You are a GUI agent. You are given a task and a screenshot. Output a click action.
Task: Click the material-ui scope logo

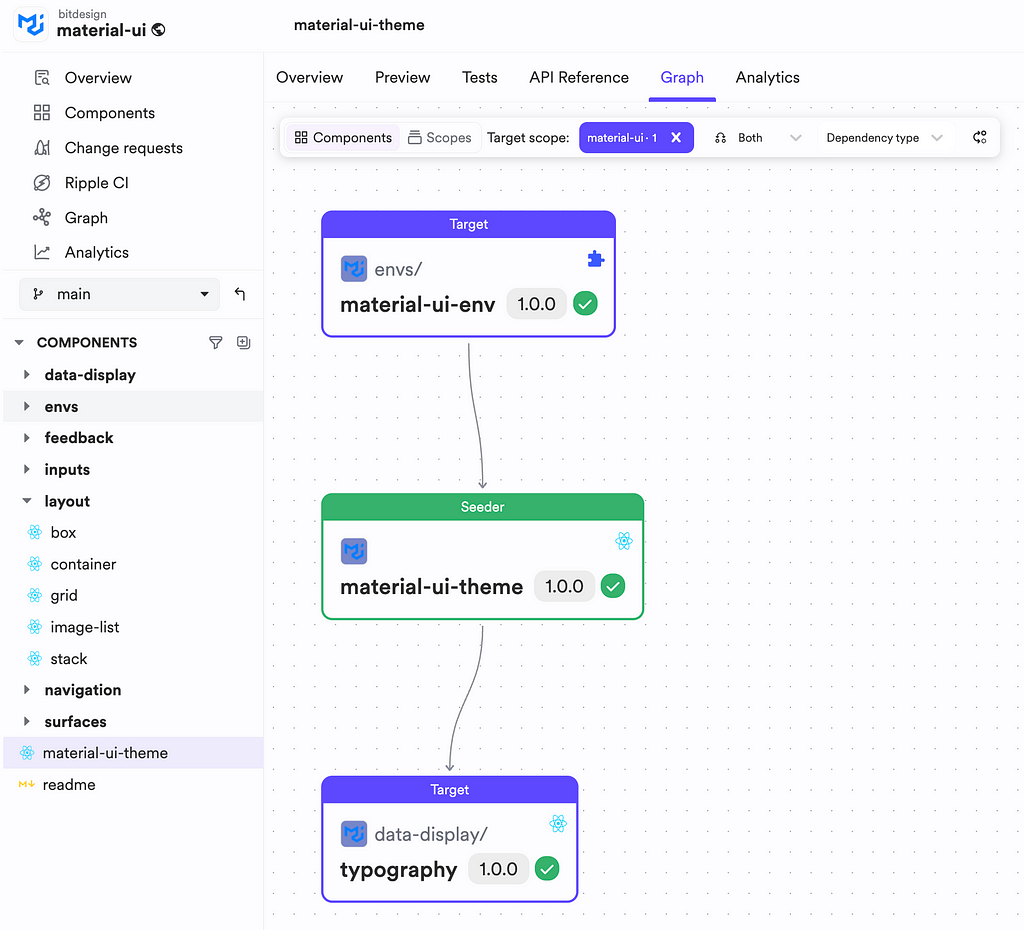point(31,25)
